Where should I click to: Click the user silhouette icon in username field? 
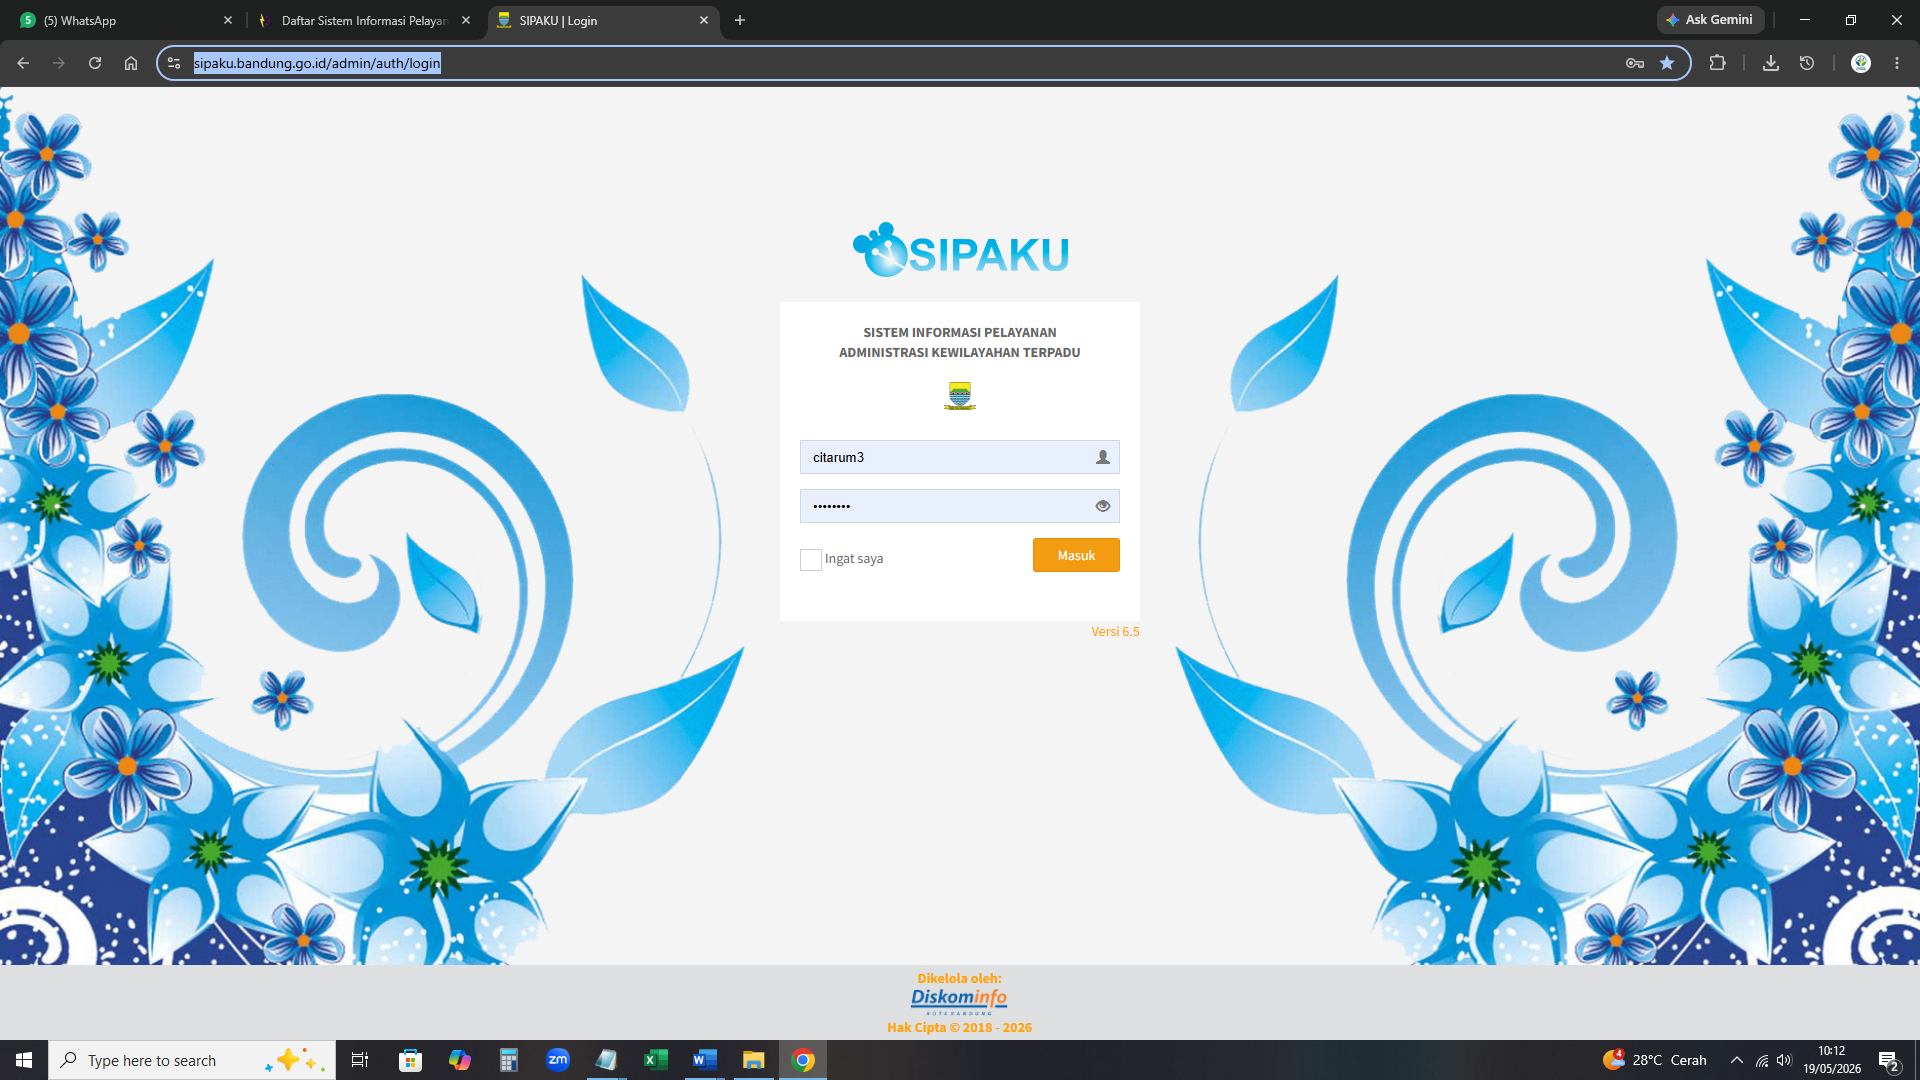click(x=1103, y=457)
